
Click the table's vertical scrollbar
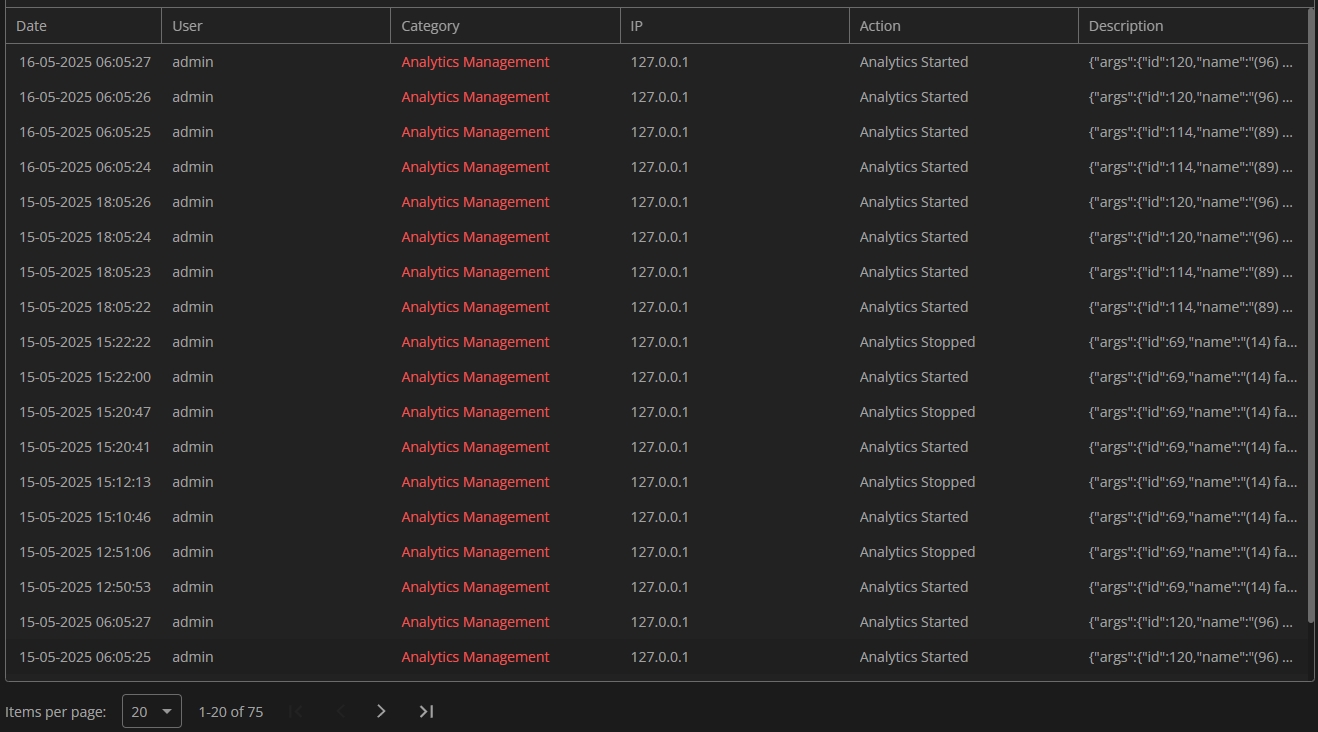coord(1310,315)
